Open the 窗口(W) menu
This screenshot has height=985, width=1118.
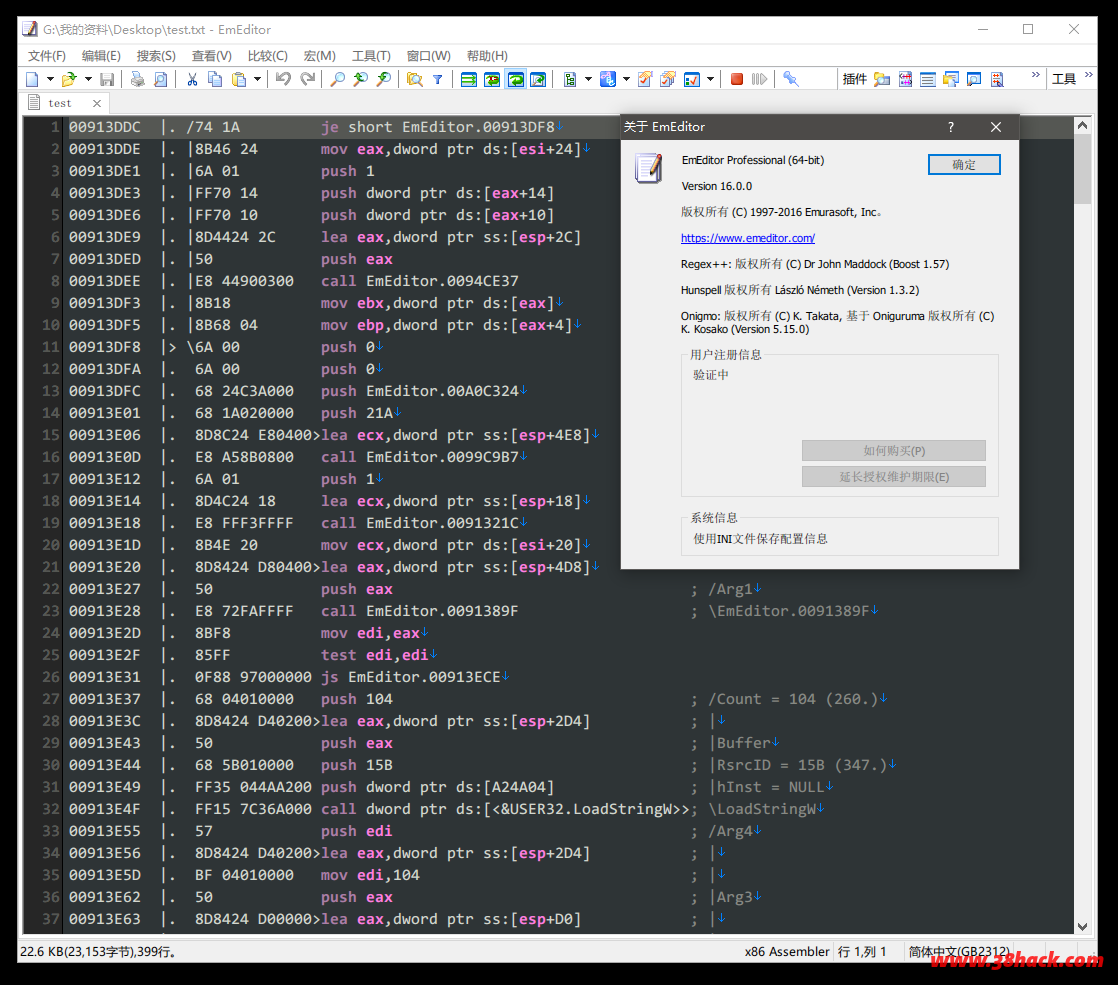coord(429,56)
